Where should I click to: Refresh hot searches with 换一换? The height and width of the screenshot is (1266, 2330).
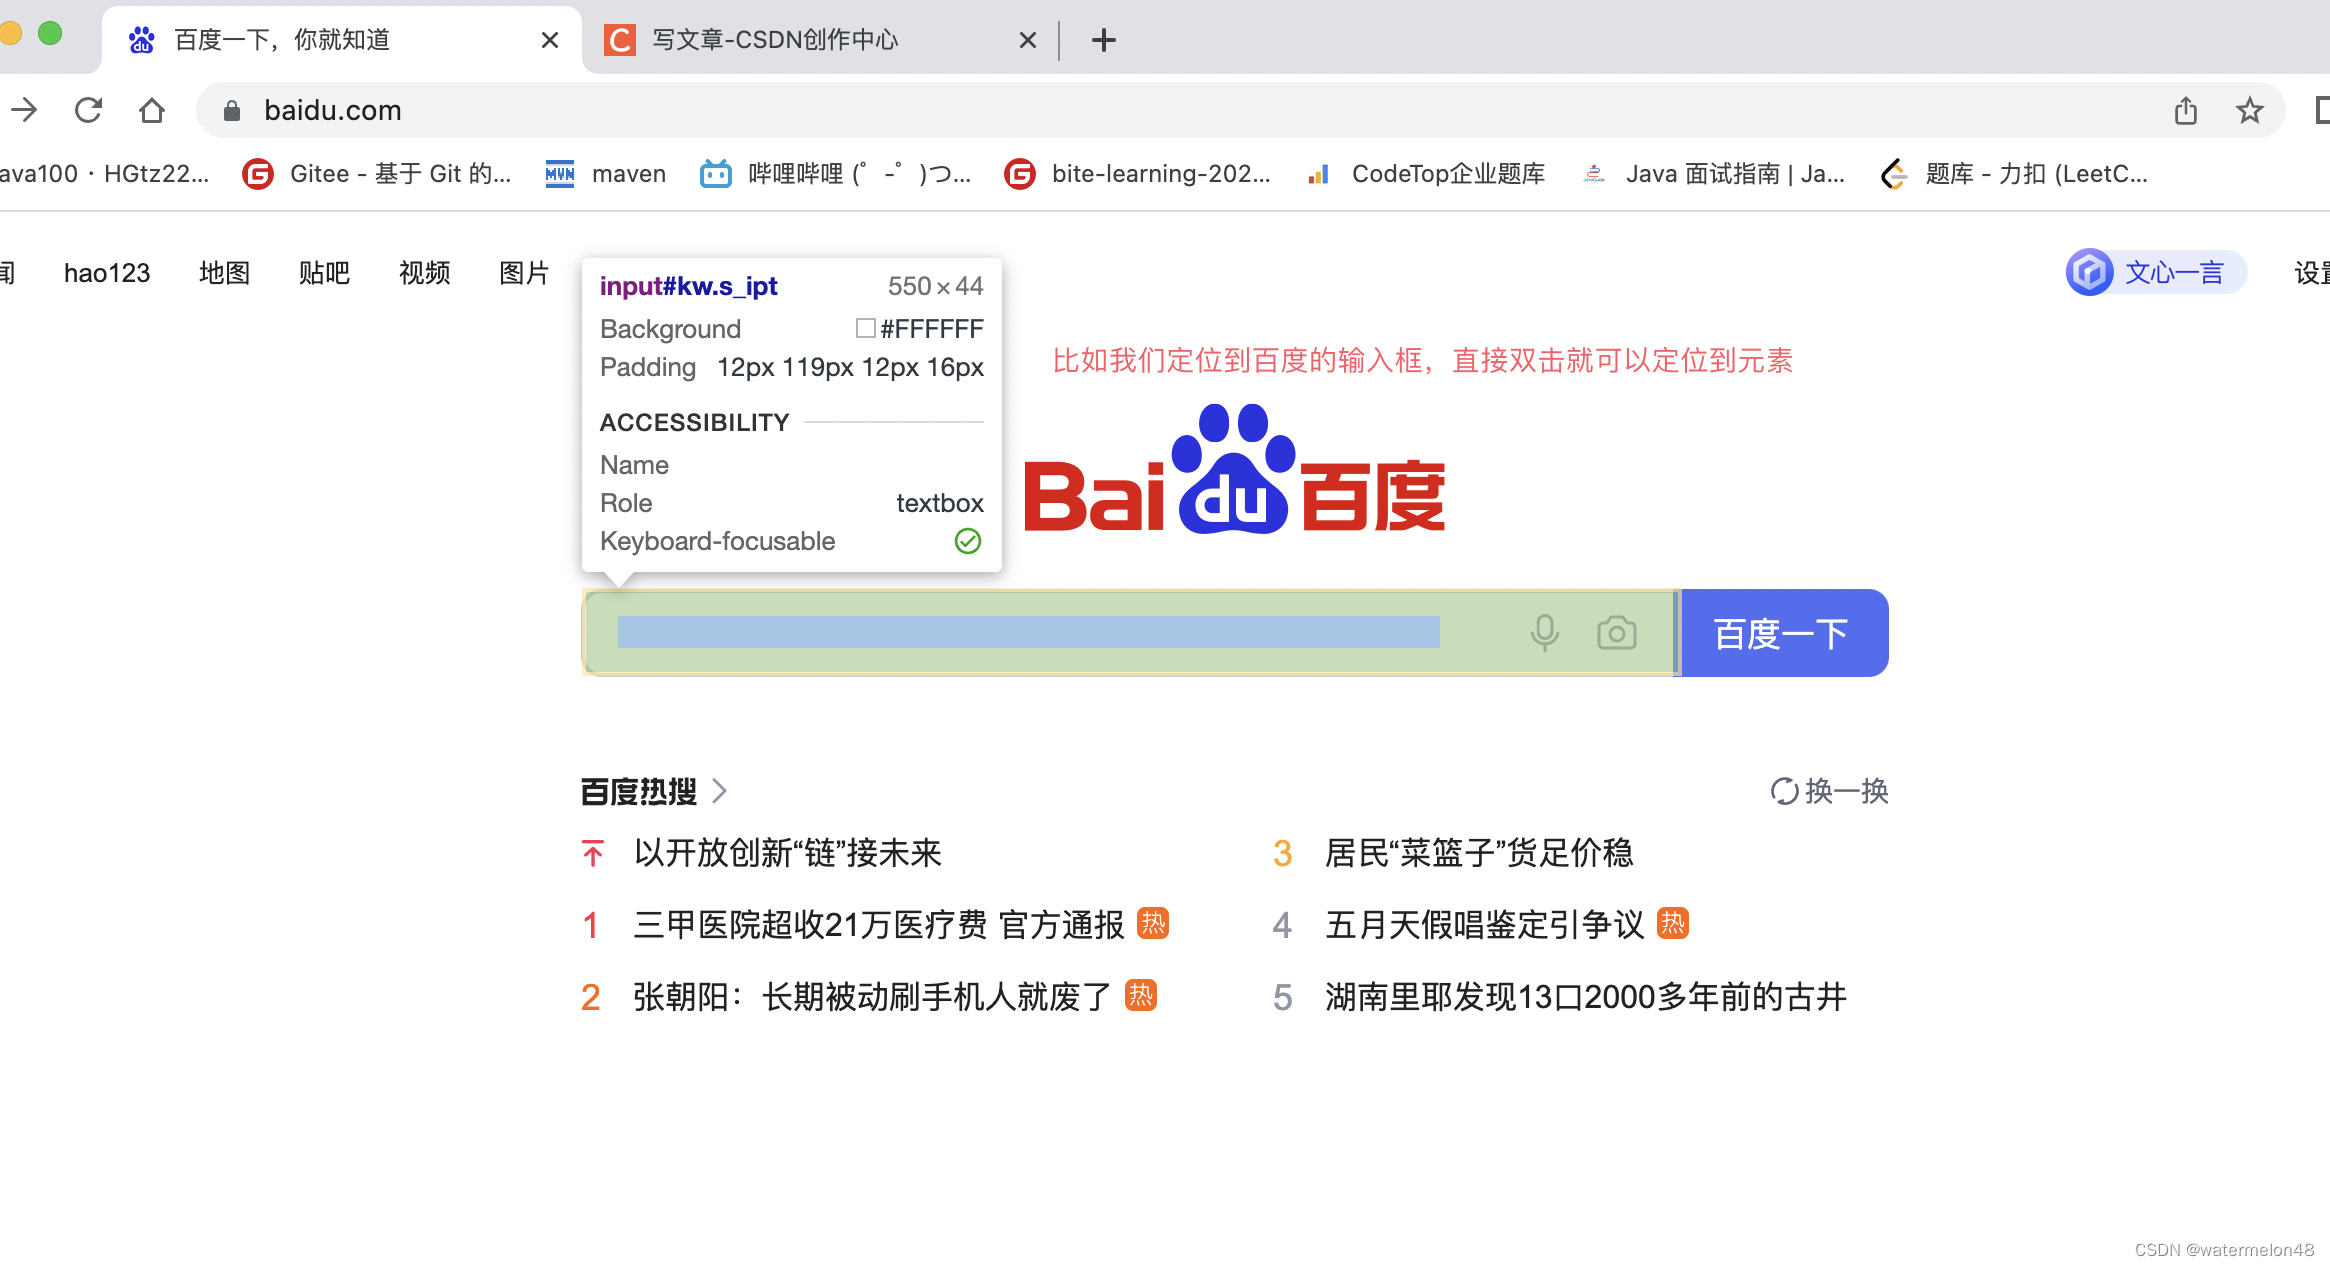point(1829,791)
